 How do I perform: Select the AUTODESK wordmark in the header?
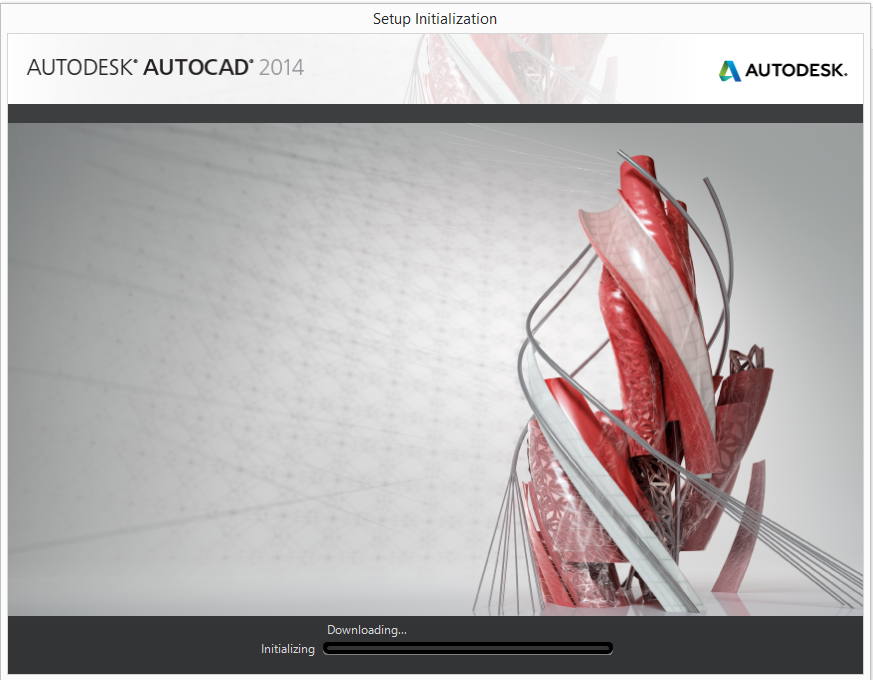click(x=795, y=70)
